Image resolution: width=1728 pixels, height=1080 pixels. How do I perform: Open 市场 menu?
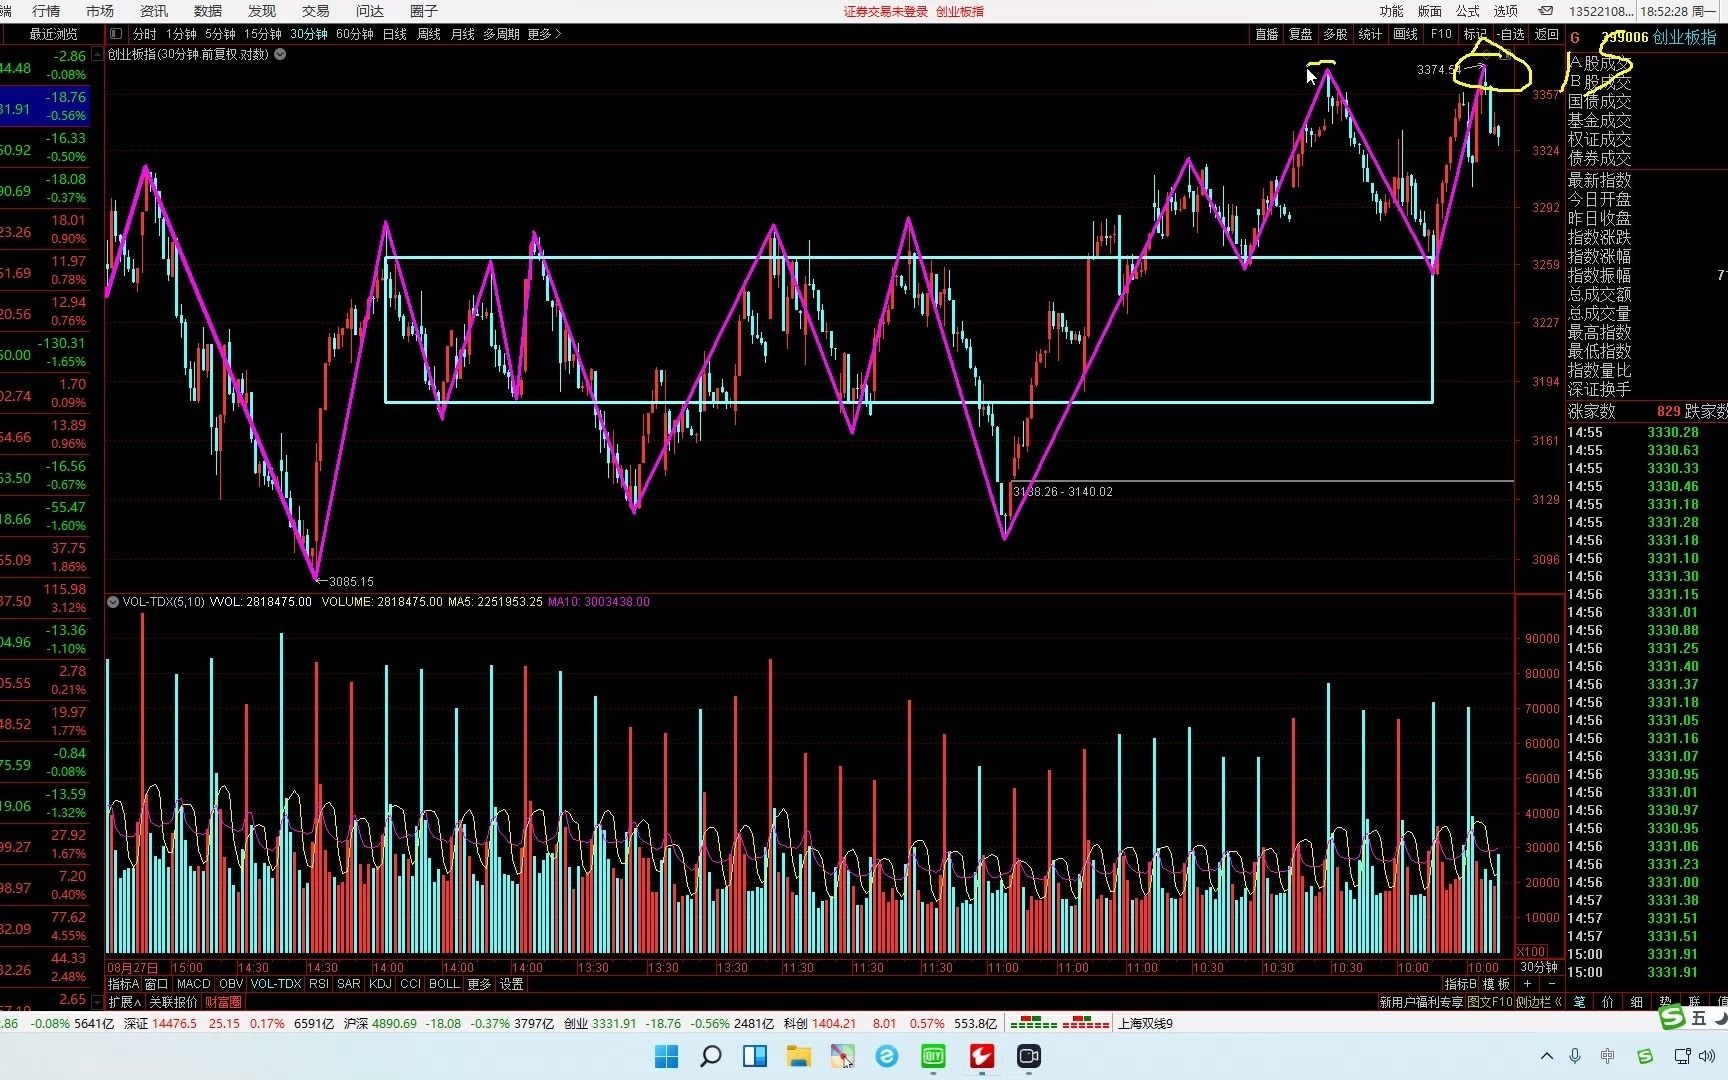point(100,11)
